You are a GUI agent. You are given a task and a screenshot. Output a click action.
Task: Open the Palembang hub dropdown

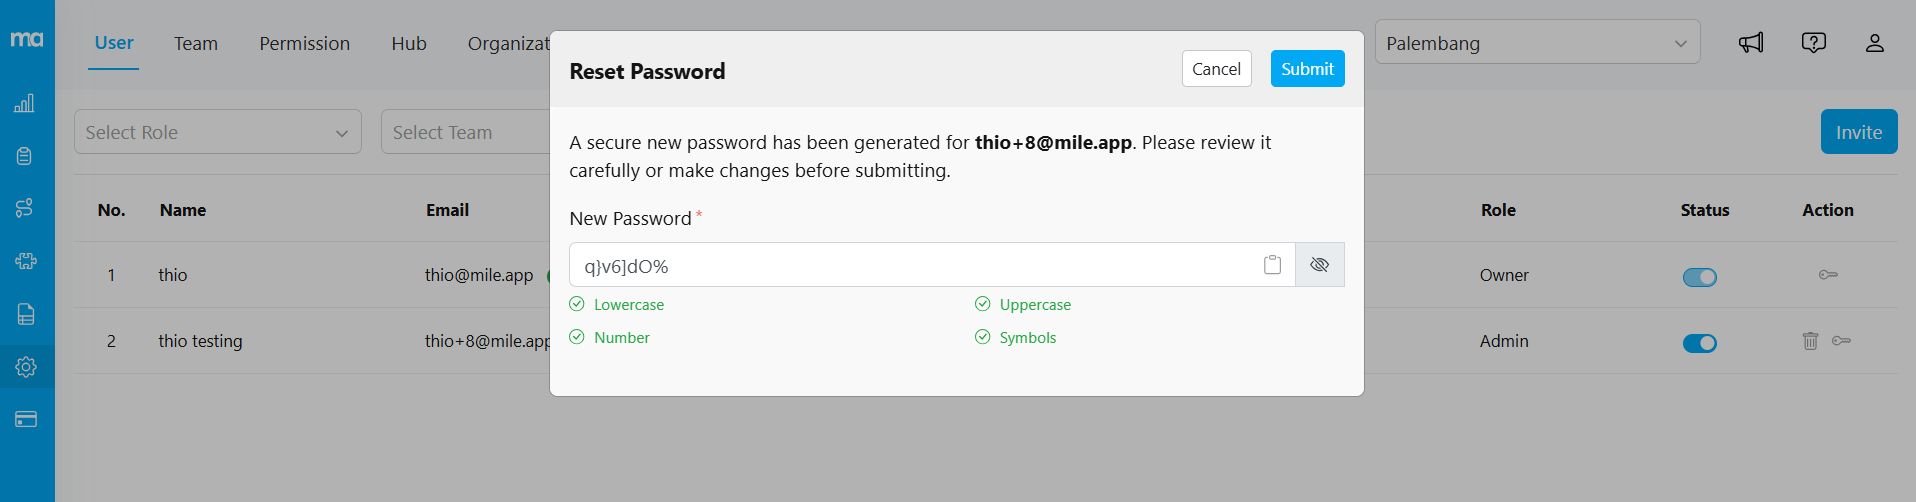[x=1536, y=43]
